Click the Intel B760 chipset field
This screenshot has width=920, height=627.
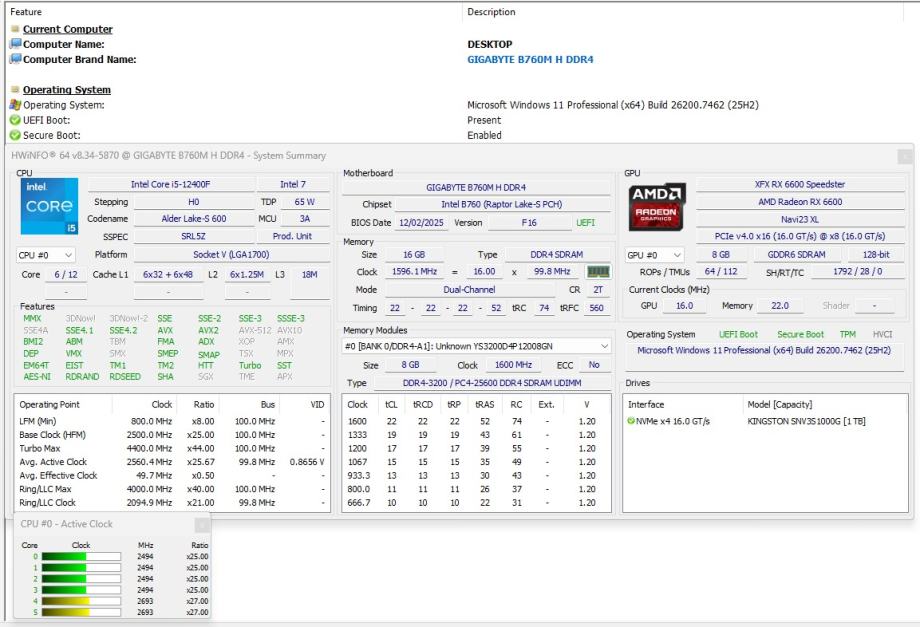click(502, 205)
